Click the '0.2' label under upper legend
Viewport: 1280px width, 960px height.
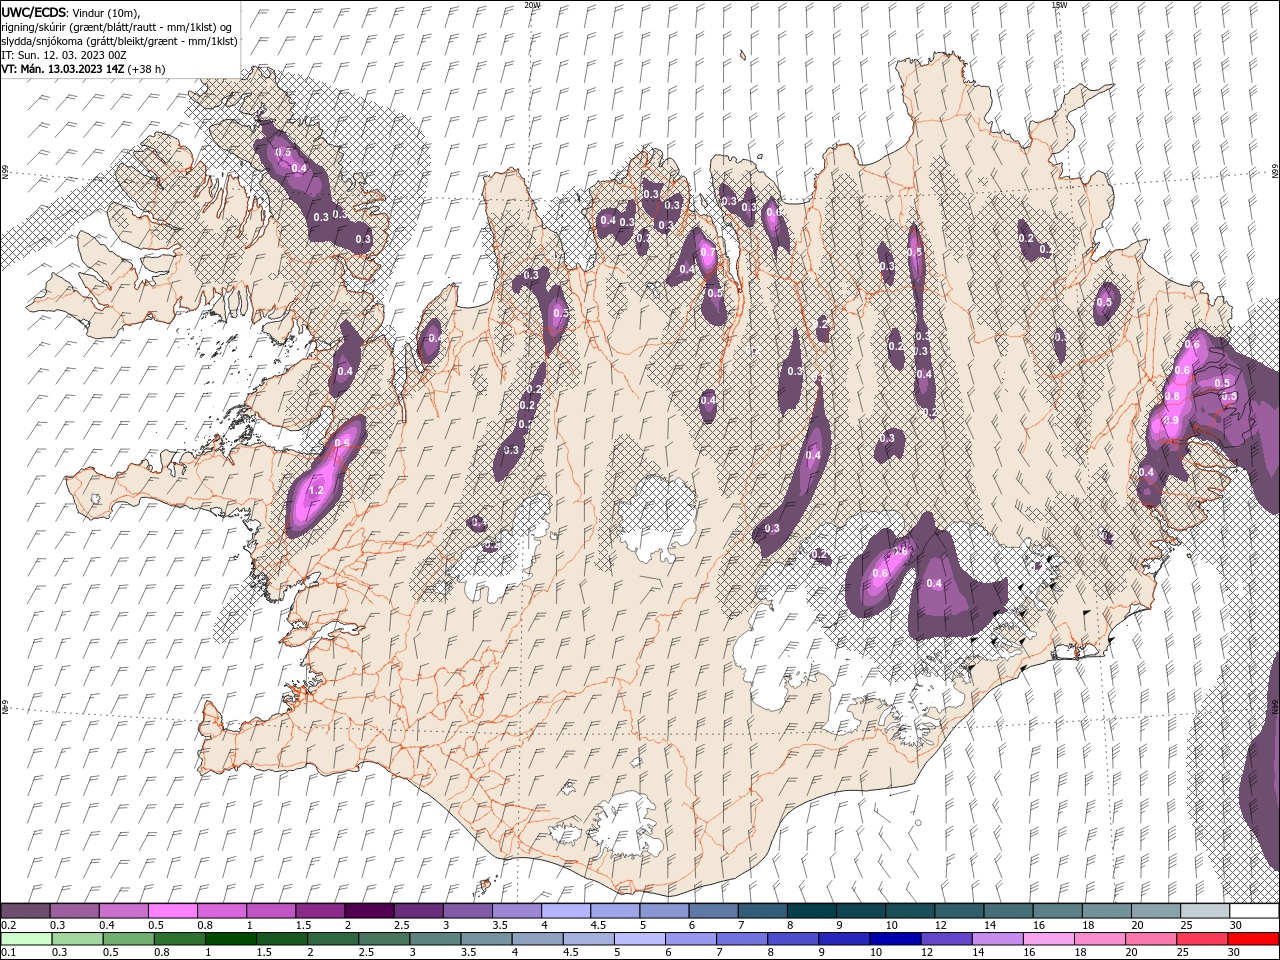[x=8, y=925]
